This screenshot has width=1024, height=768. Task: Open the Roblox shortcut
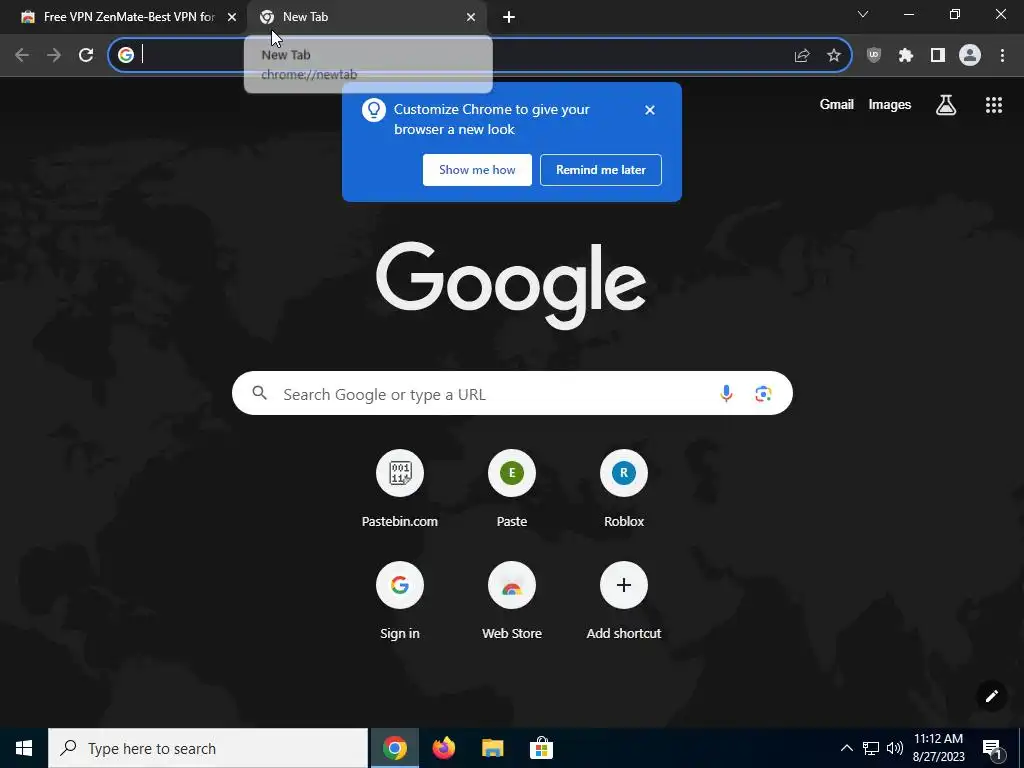click(624, 488)
